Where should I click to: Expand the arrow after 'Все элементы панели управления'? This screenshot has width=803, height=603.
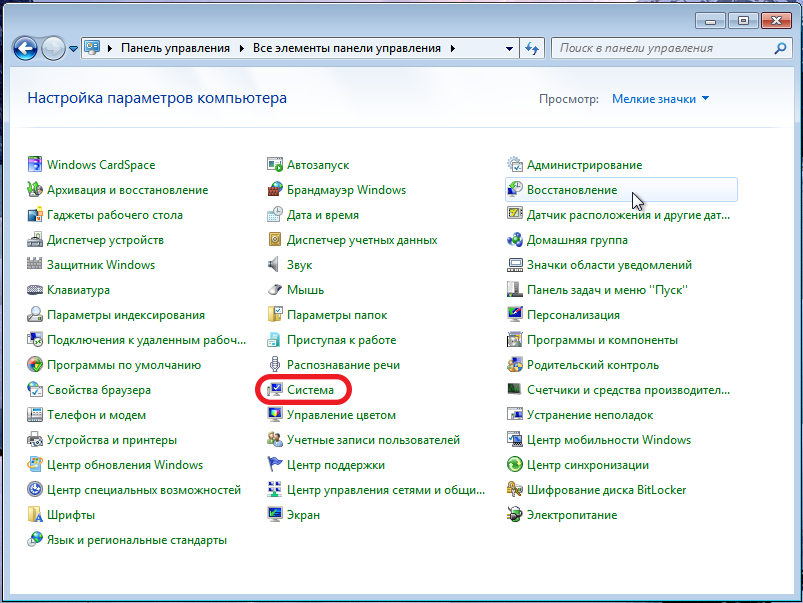pyautogui.click(x=453, y=49)
